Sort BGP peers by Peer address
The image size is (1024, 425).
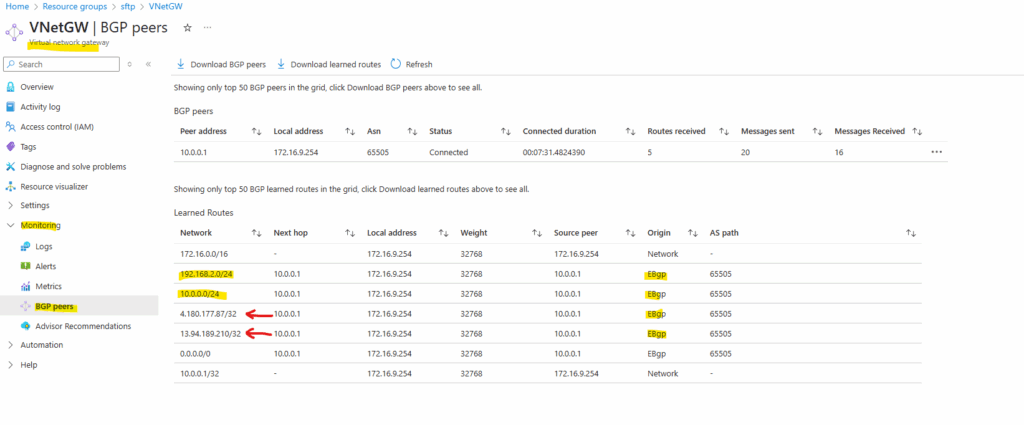pos(256,131)
